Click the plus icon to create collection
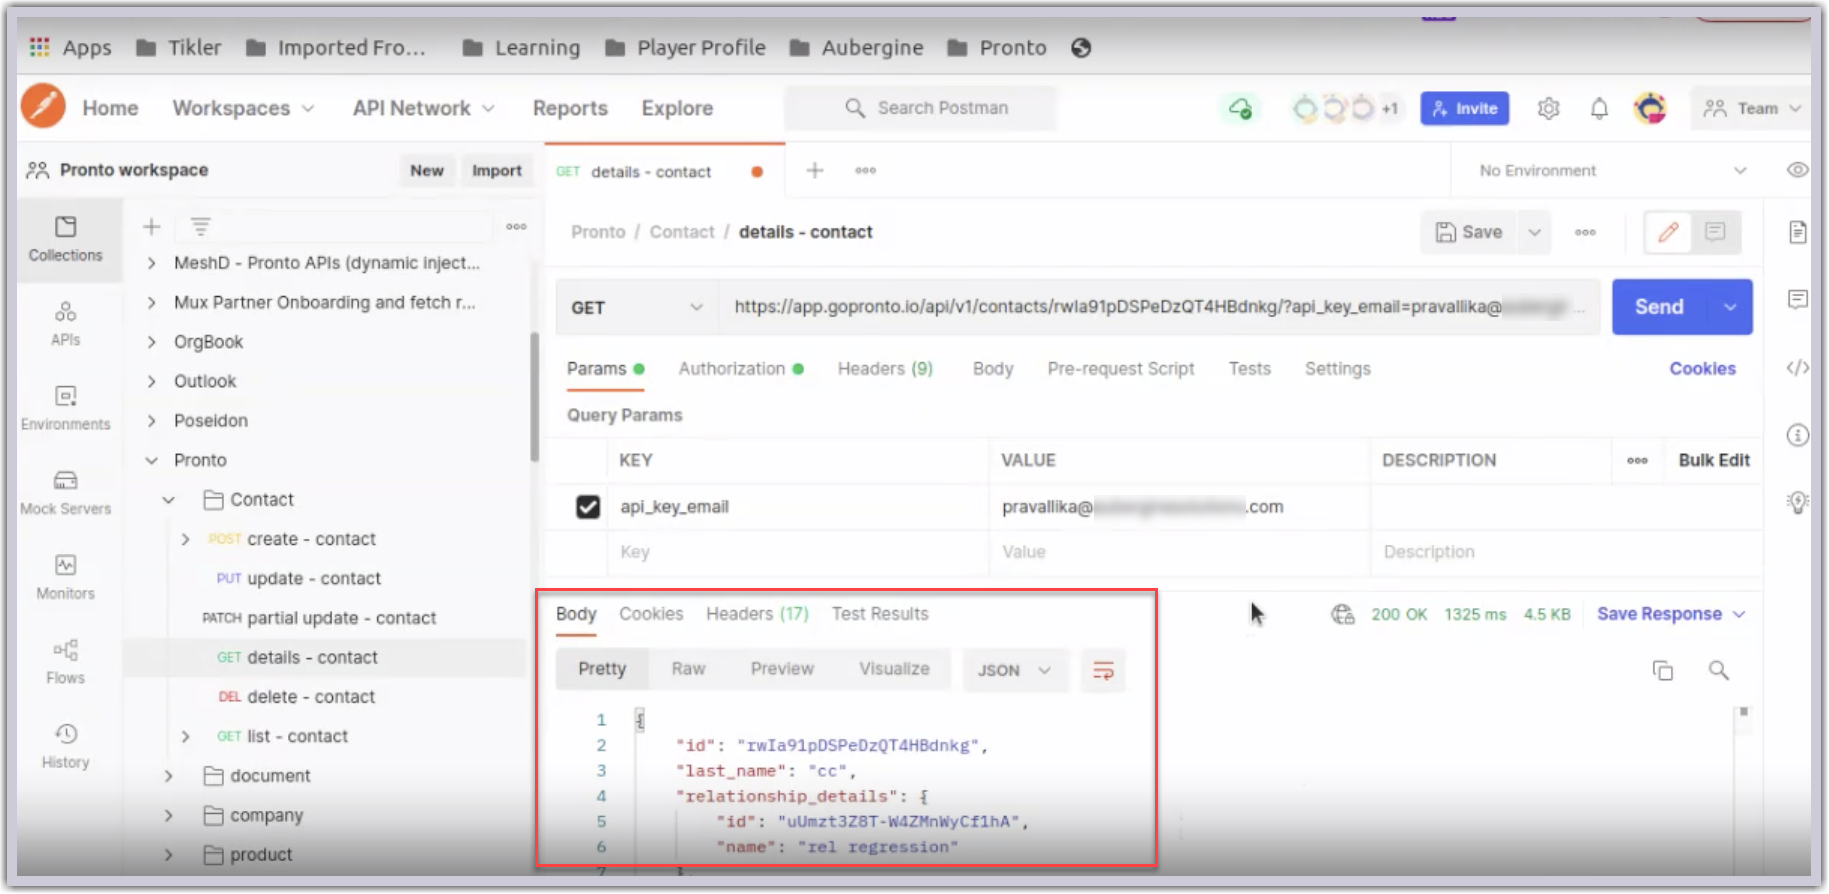Screen dimensions: 1829x894 pyautogui.click(x=151, y=227)
